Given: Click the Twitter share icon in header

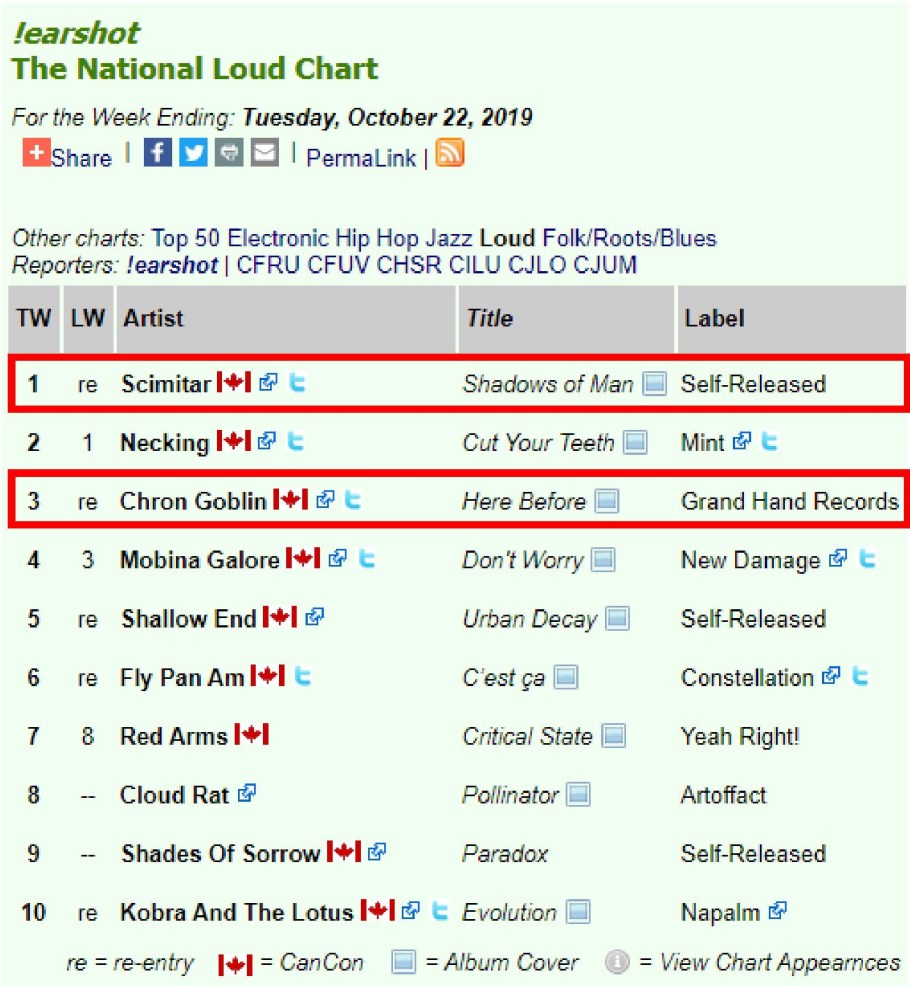Looking at the screenshot, I should [x=193, y=153].
